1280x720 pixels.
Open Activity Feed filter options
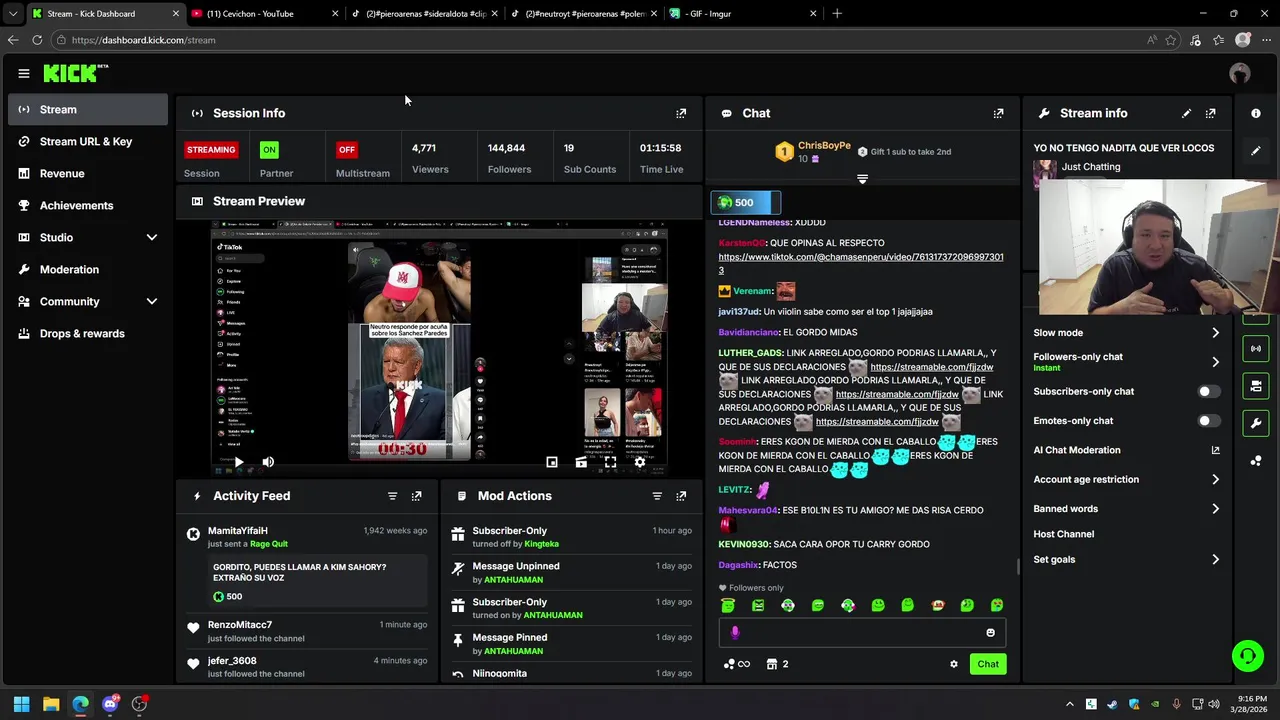tap(392, 496)
